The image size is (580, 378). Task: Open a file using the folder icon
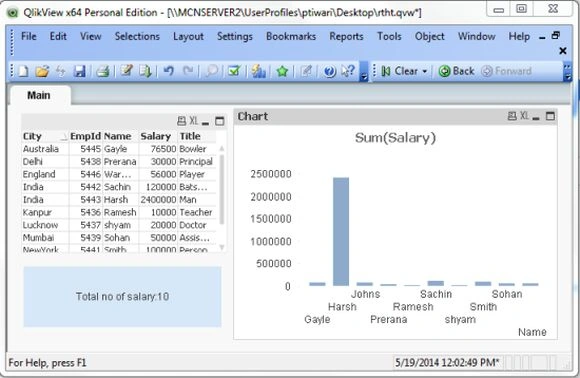(42, 71)
